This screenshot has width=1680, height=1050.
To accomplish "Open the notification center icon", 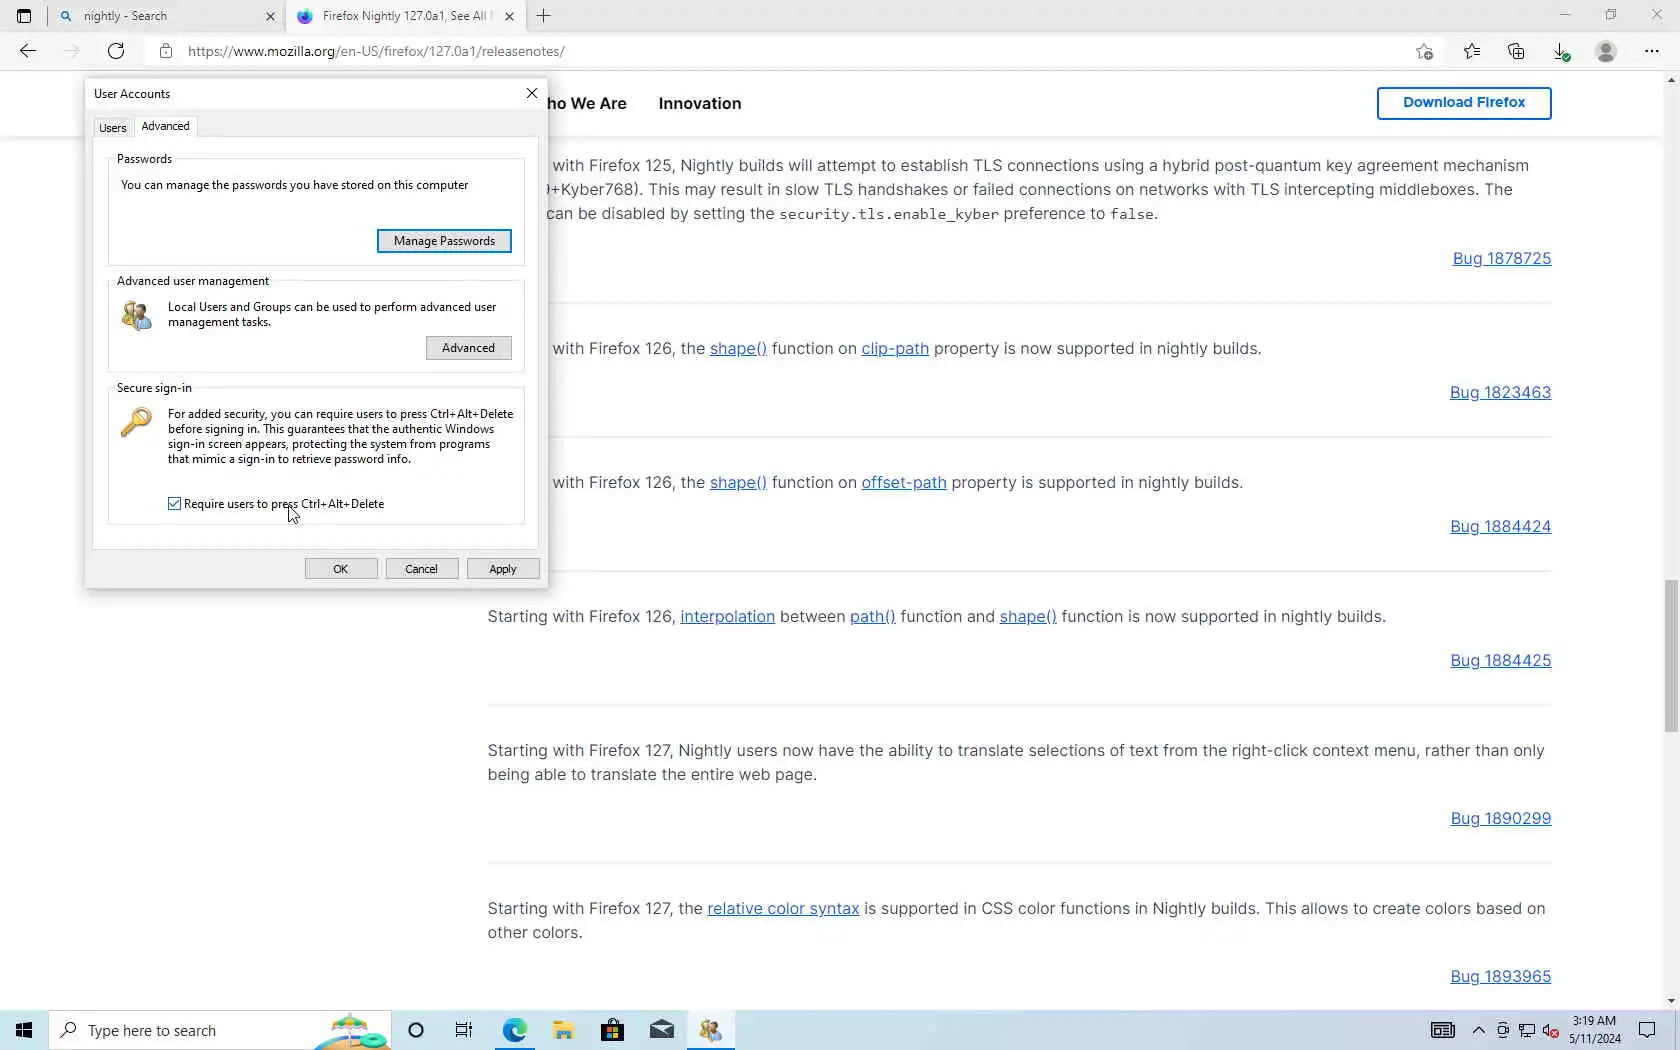I will point(1647,1030).
